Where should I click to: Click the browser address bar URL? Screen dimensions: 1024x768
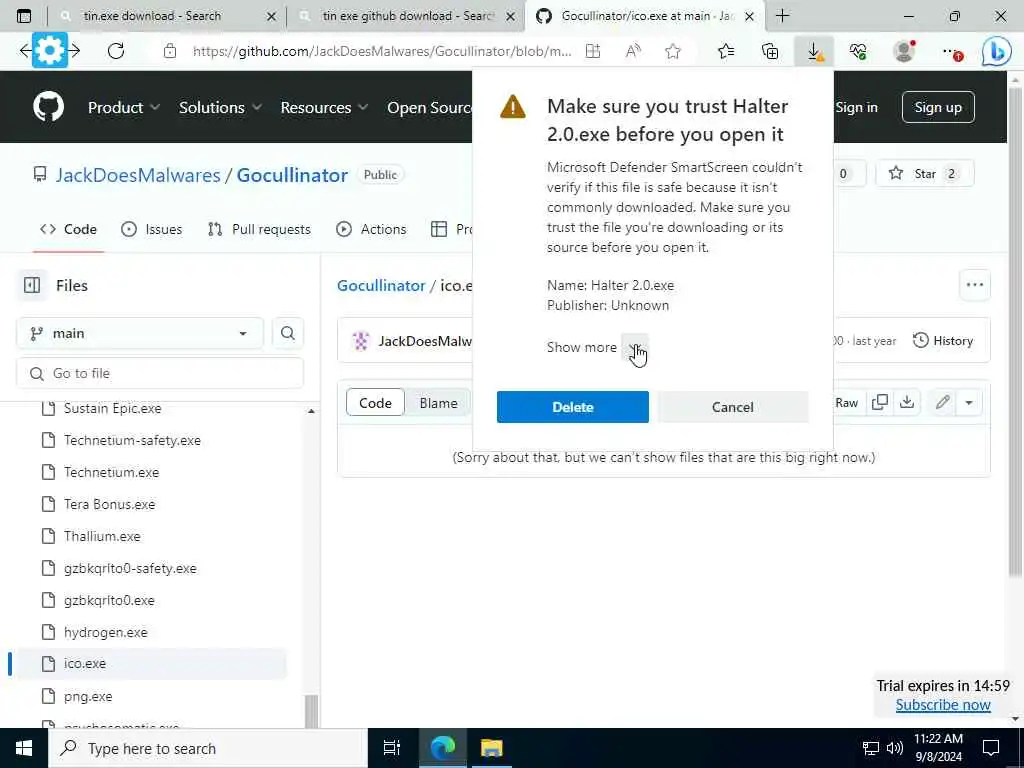(382, 51)
